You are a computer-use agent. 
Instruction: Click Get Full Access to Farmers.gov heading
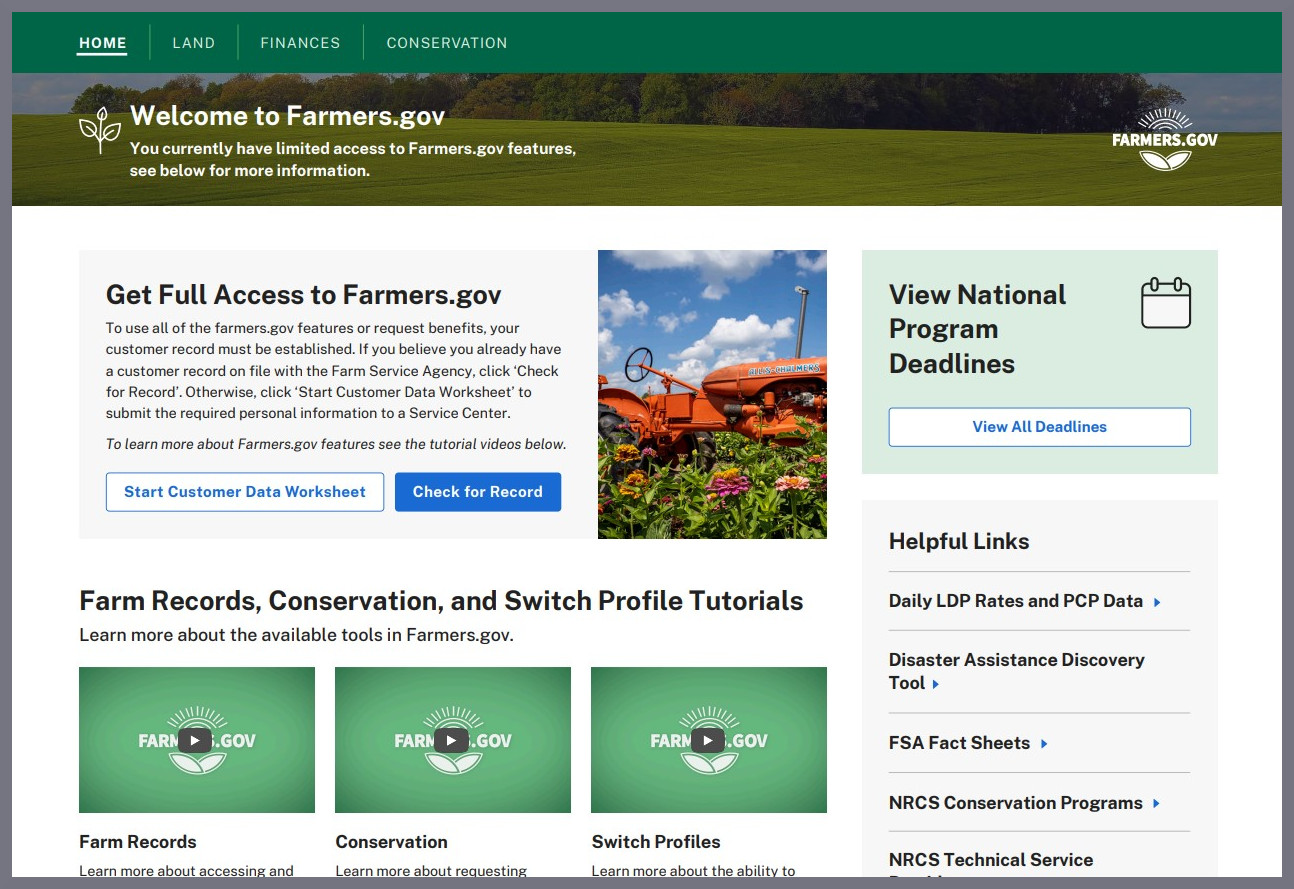pyautogui.click(x=304, y=295)
